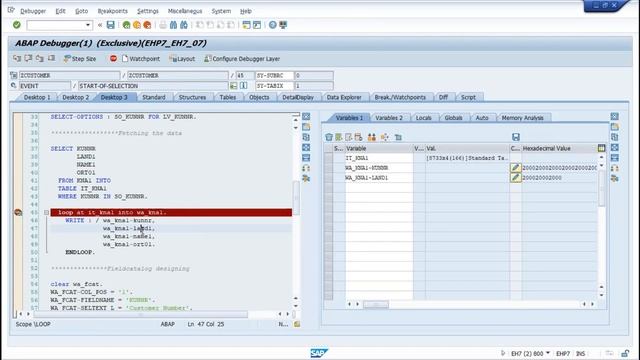Click the yellow Exit icon
Screen dimensions: 640x360
pos(137,25)
